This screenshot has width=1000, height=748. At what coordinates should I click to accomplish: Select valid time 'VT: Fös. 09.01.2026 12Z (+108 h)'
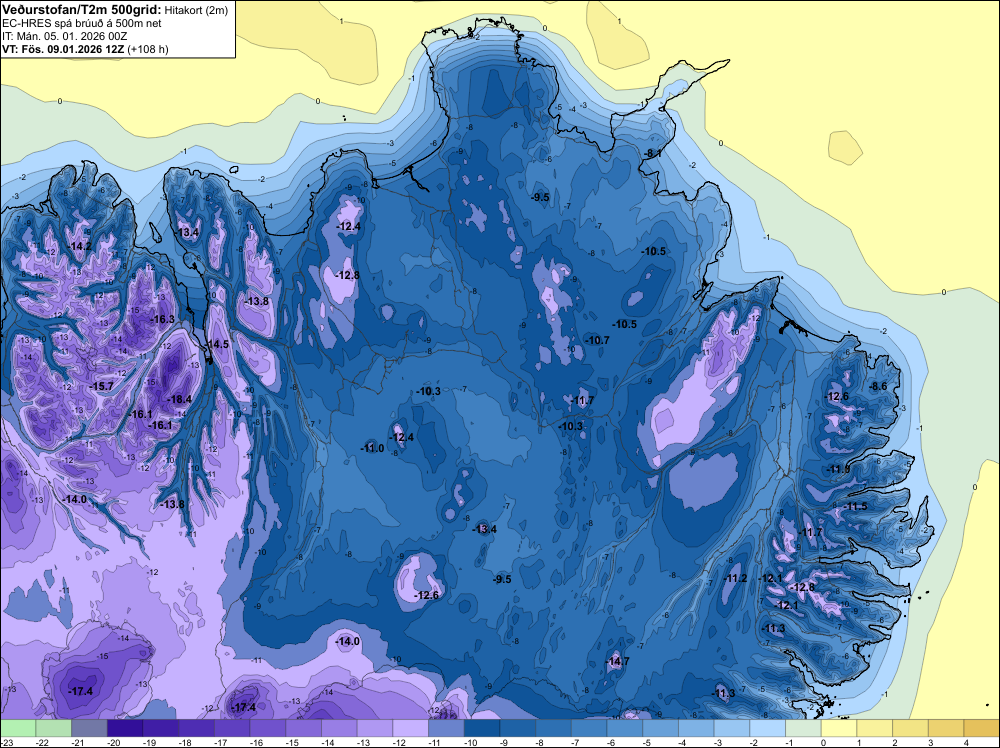[x=85, y=49]
